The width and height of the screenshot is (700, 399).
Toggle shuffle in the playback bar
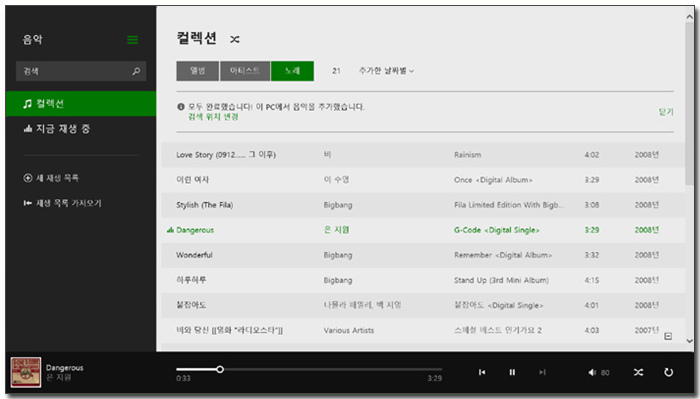(x=638, y=372)
